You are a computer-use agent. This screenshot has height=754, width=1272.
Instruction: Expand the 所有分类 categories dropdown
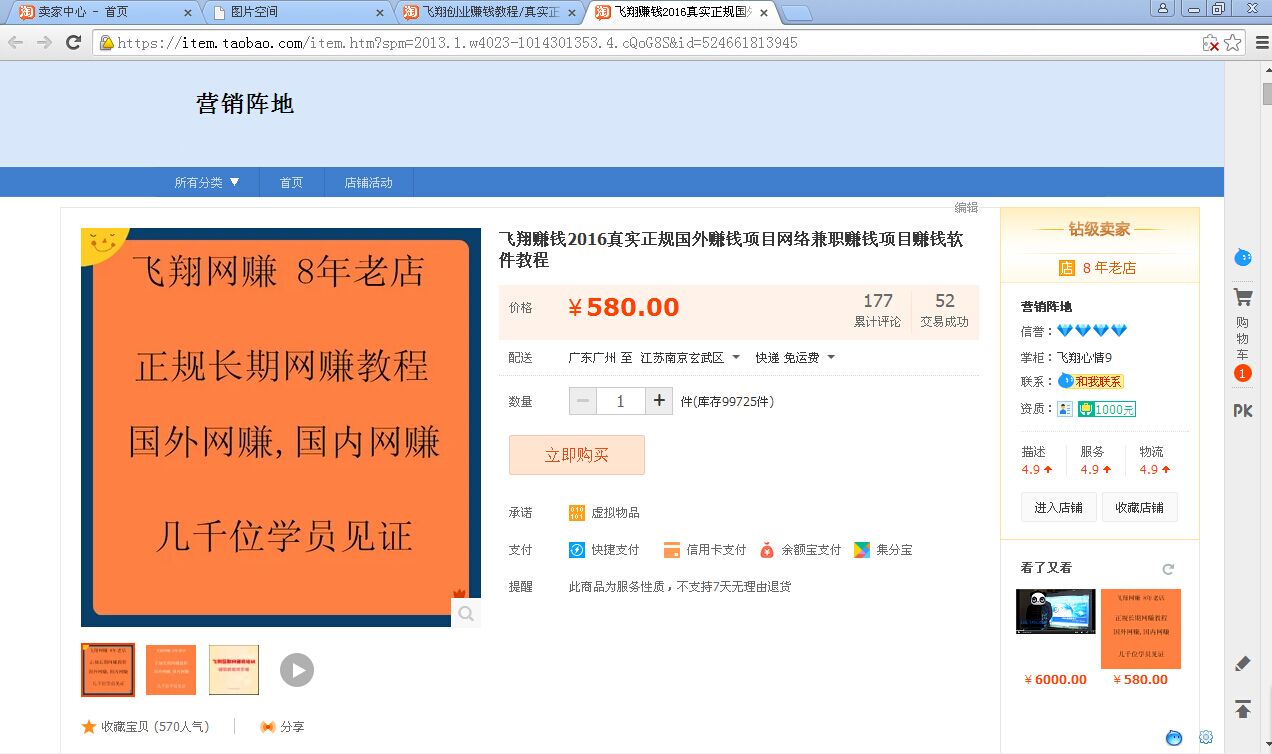207,183
